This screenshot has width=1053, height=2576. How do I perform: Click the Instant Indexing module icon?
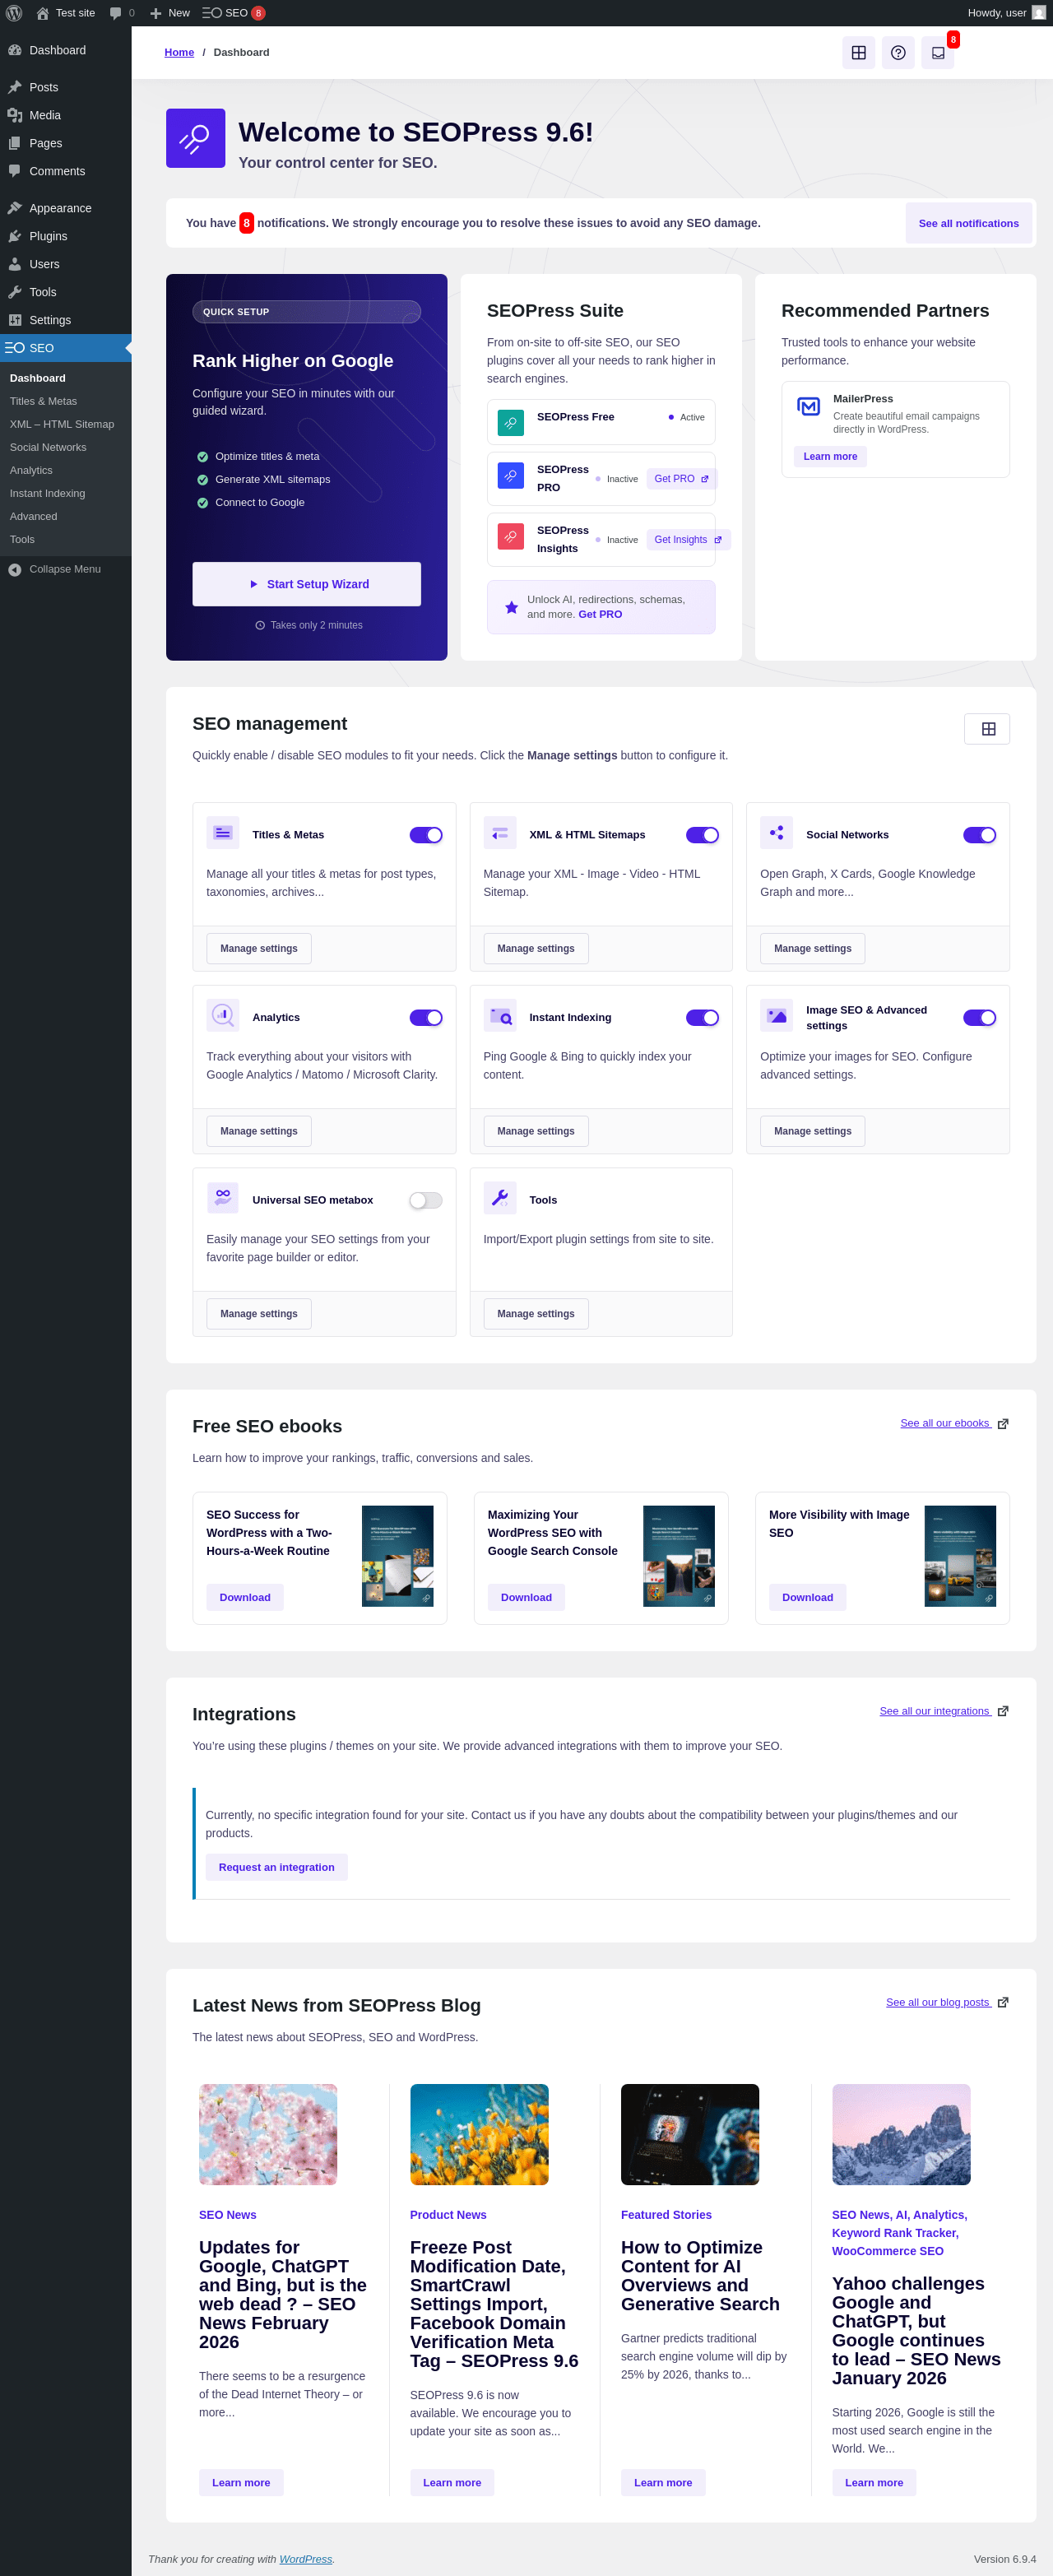pyautogui.click(x=500, y=1016)
